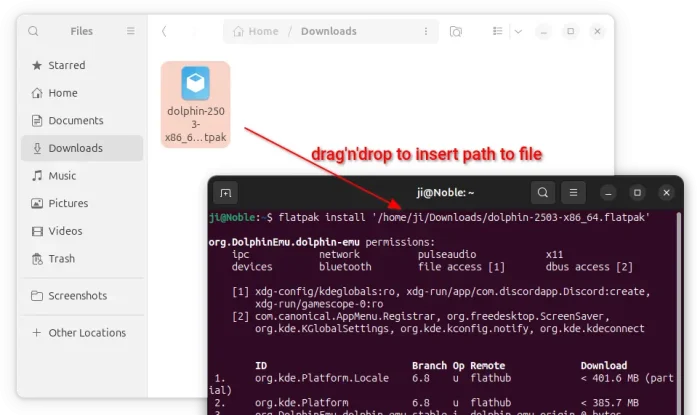
Task: Click 'Files' title in sidebar header
Action: [x=82, y=31]
